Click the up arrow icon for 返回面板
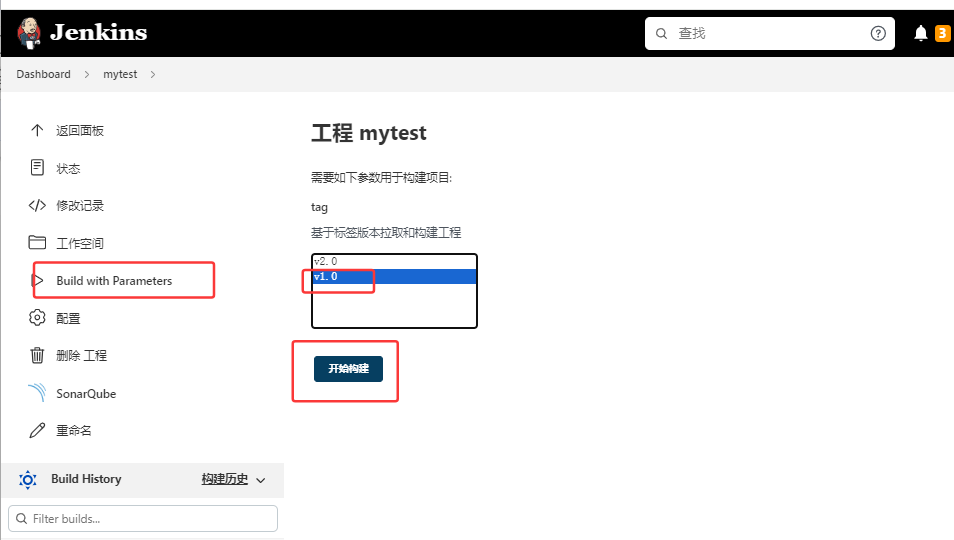Viewport: 954px width, 540px height. click(x=37, y=130)
